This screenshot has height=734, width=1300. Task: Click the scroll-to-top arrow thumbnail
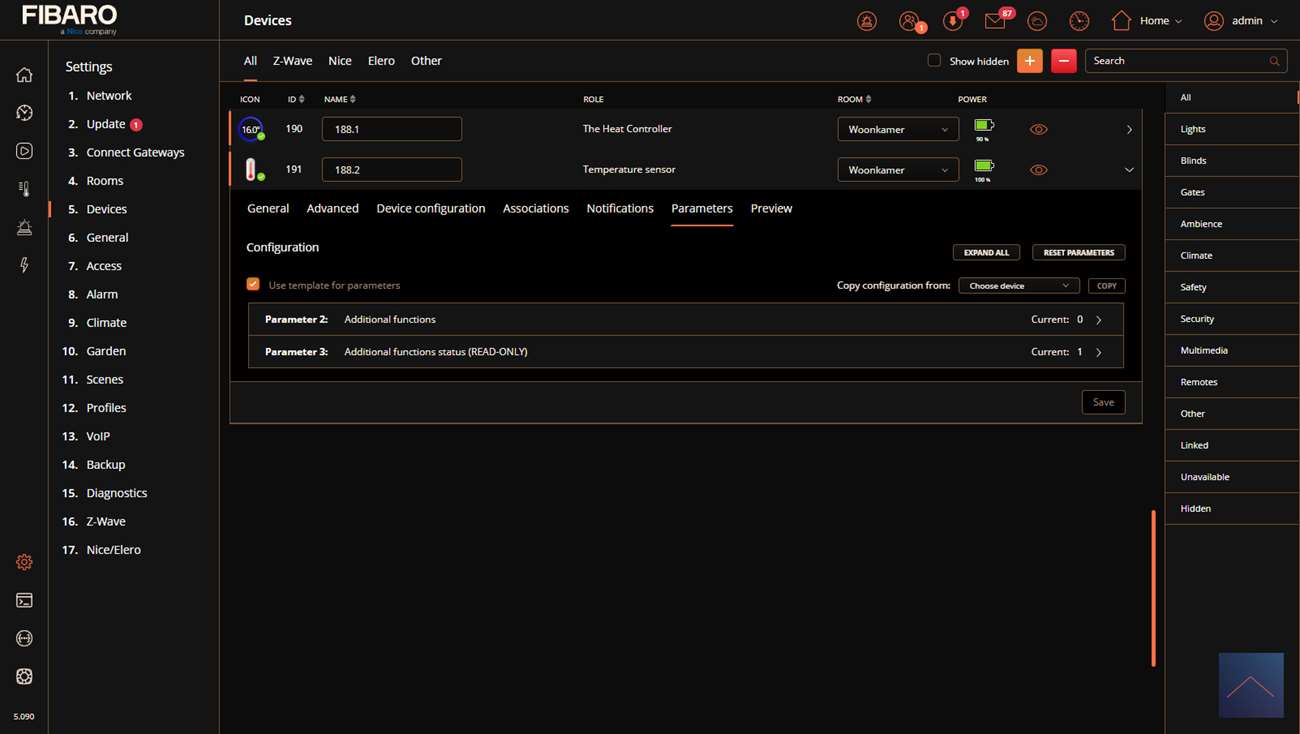tap(1250, 685)
